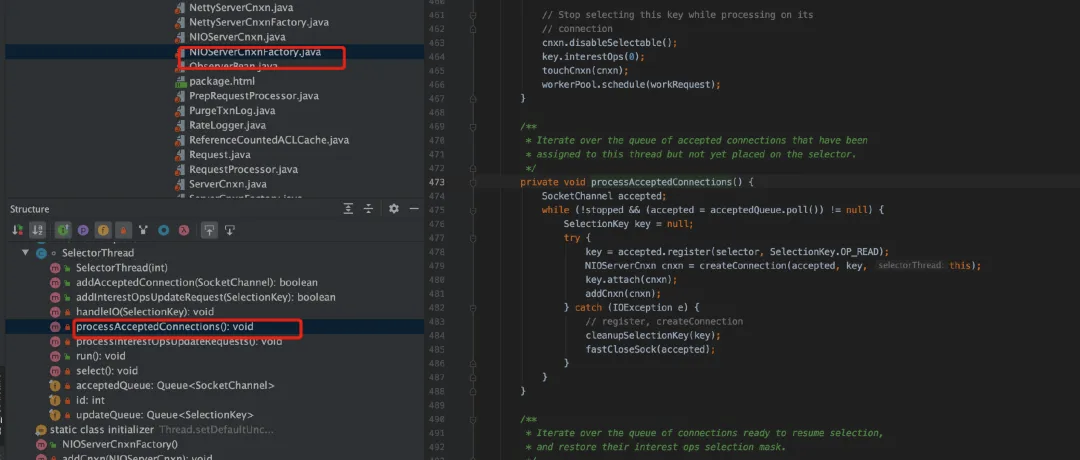Select SelectorThread(int) constructor in Structure
Viewport: 1080px width, 460px height.
click(121, 268)
